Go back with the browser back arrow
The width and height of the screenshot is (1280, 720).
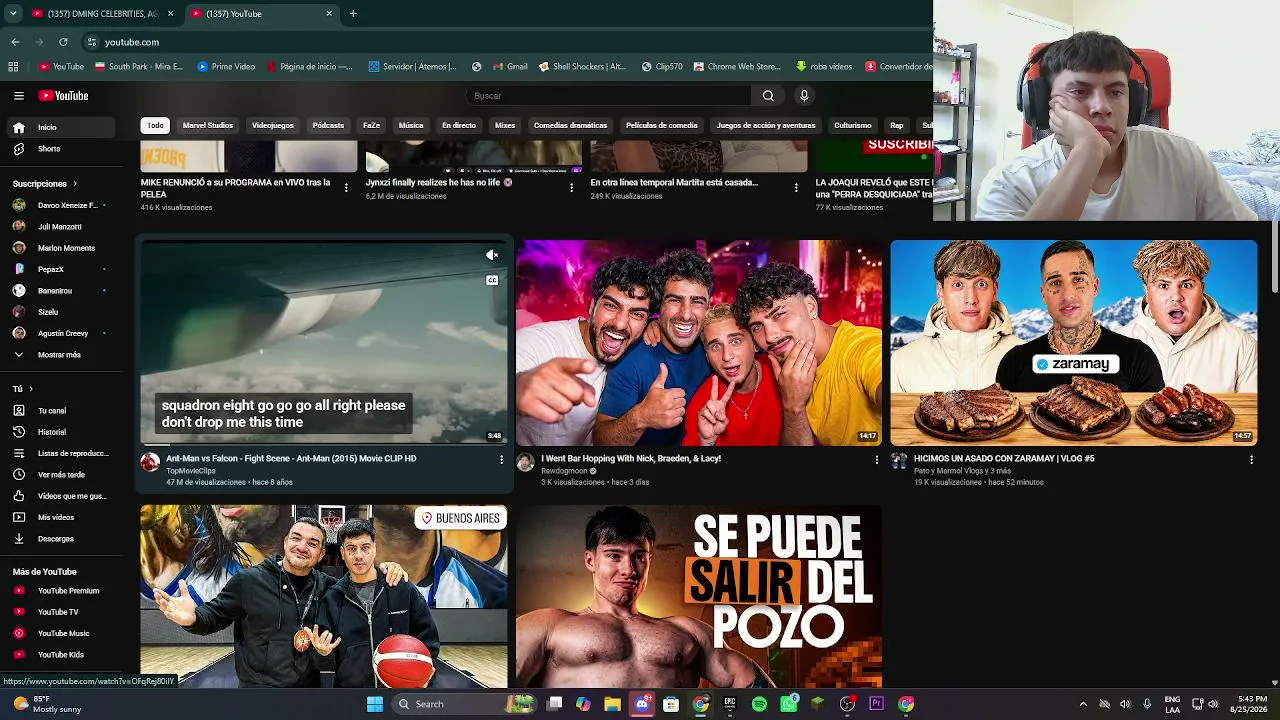15,42
